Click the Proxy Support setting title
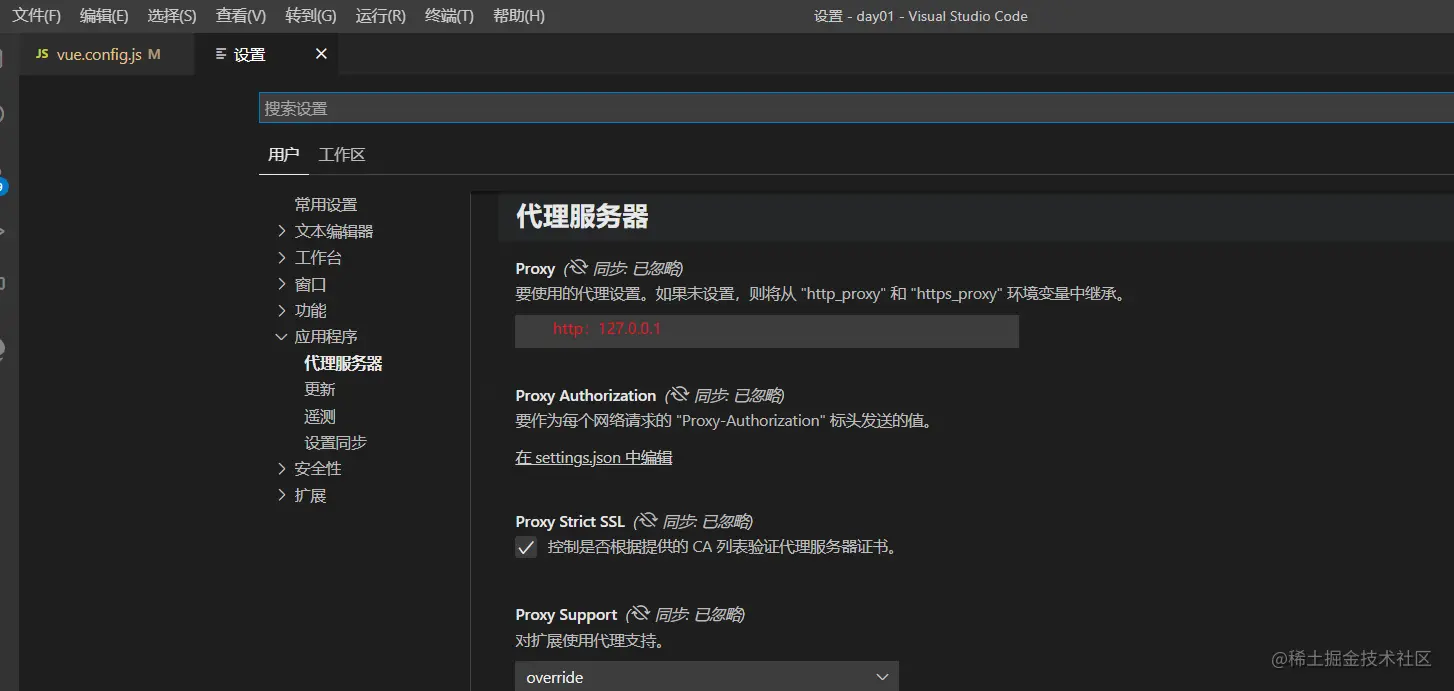This screenshot has width=1454, height=691. pos(566,615)
